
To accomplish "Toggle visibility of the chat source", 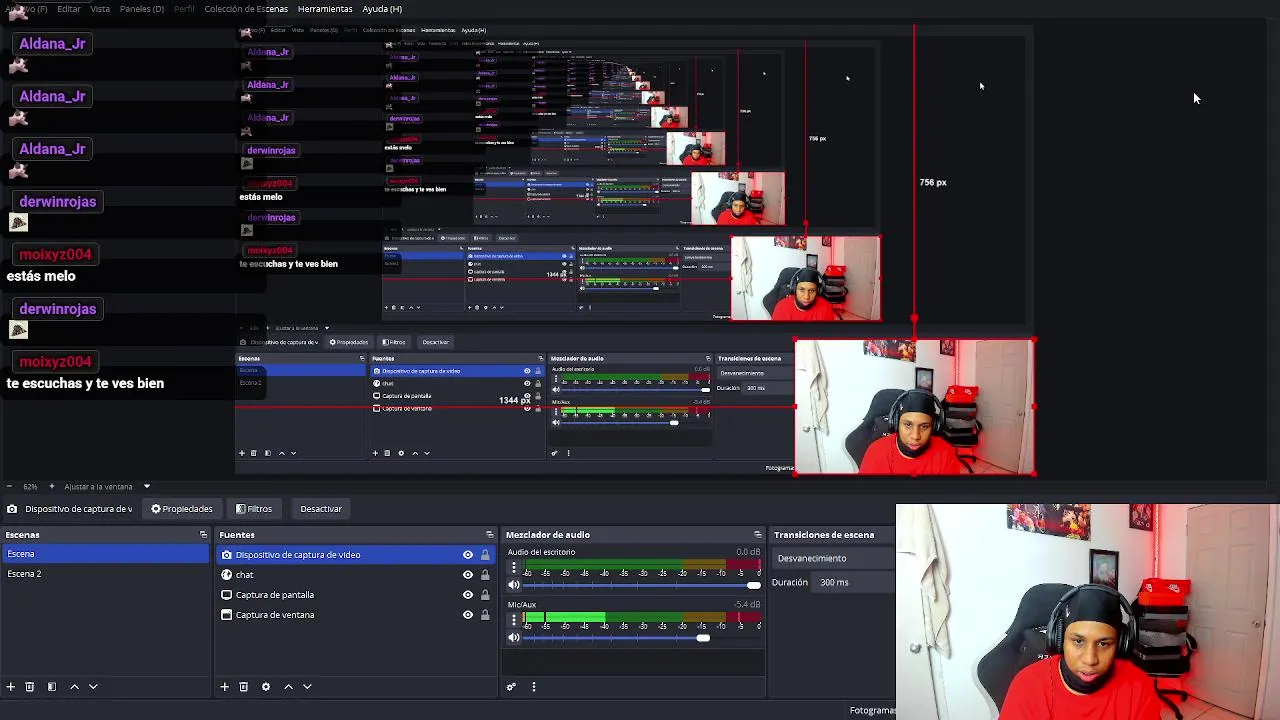I will point(467,575).
